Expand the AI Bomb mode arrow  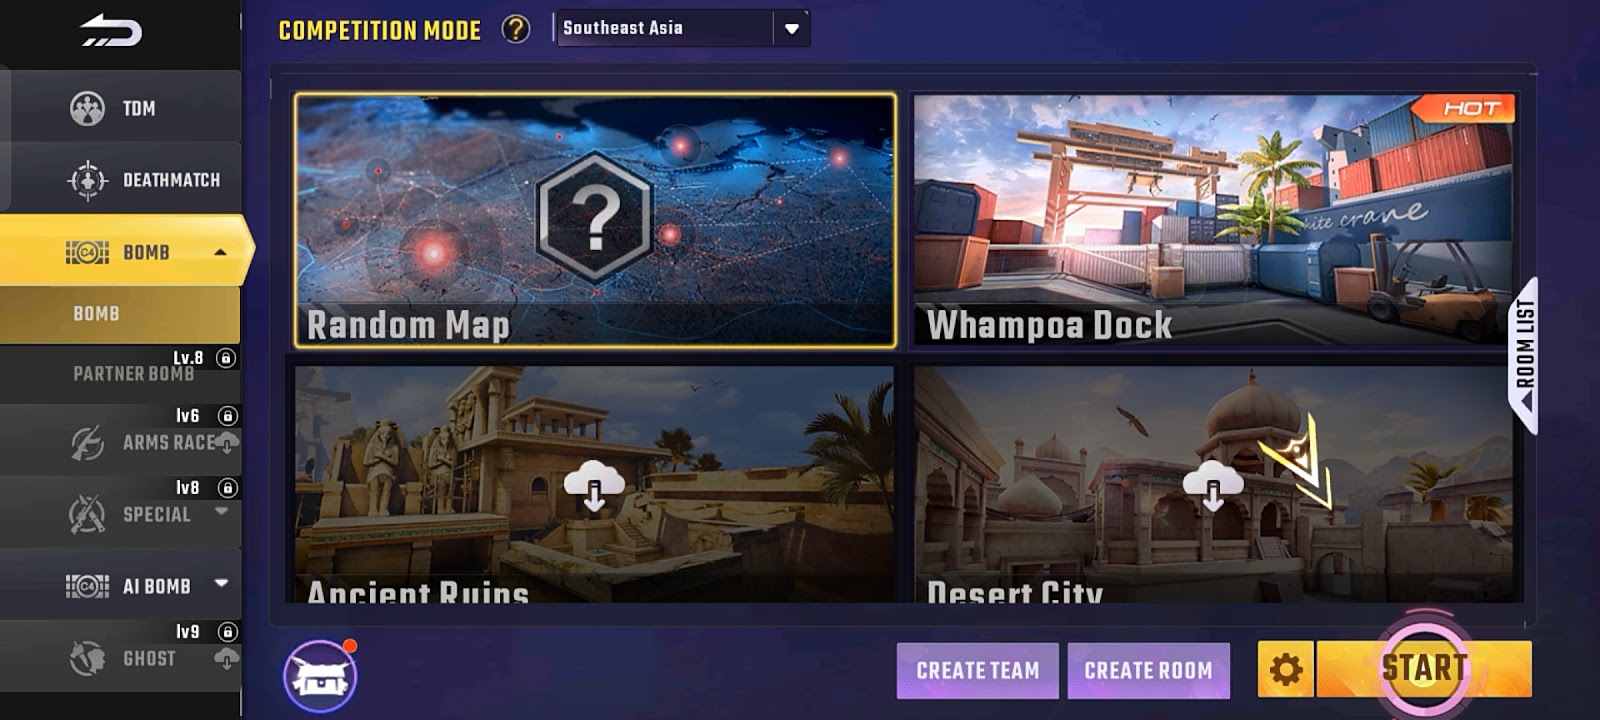tap(221, 583)
